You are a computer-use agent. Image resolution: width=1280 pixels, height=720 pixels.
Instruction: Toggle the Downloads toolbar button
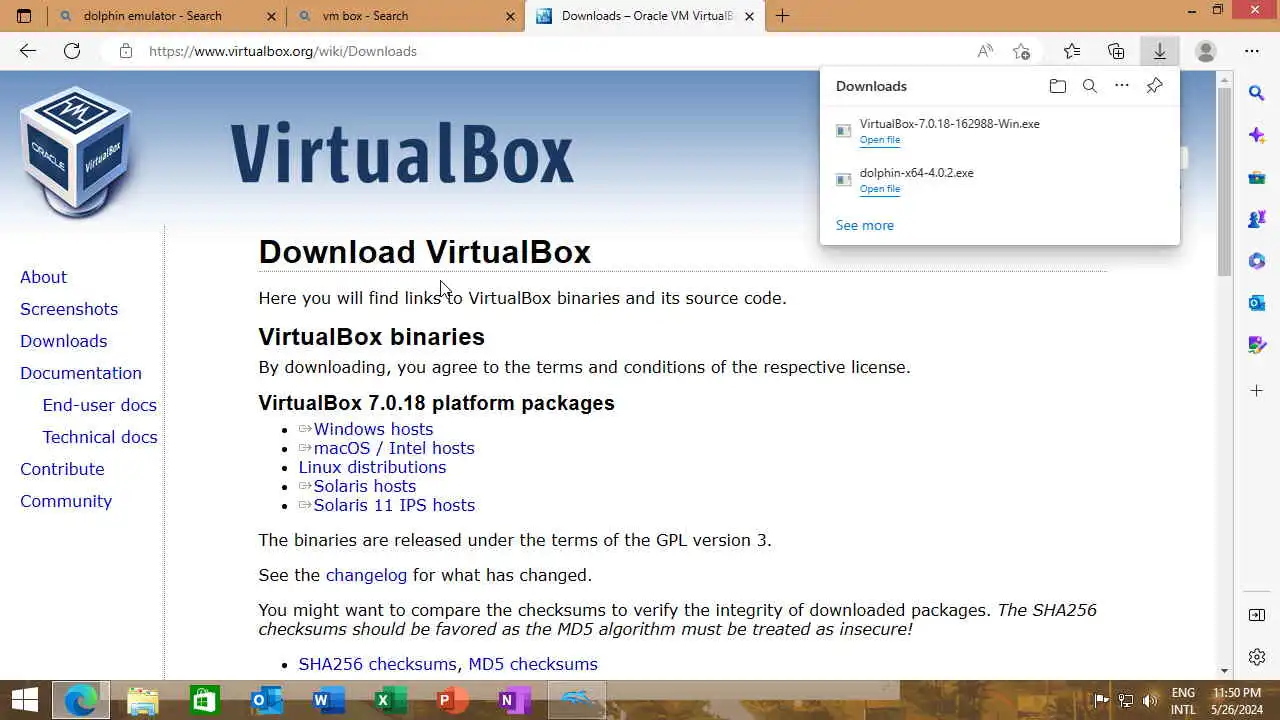[1160, 51]
